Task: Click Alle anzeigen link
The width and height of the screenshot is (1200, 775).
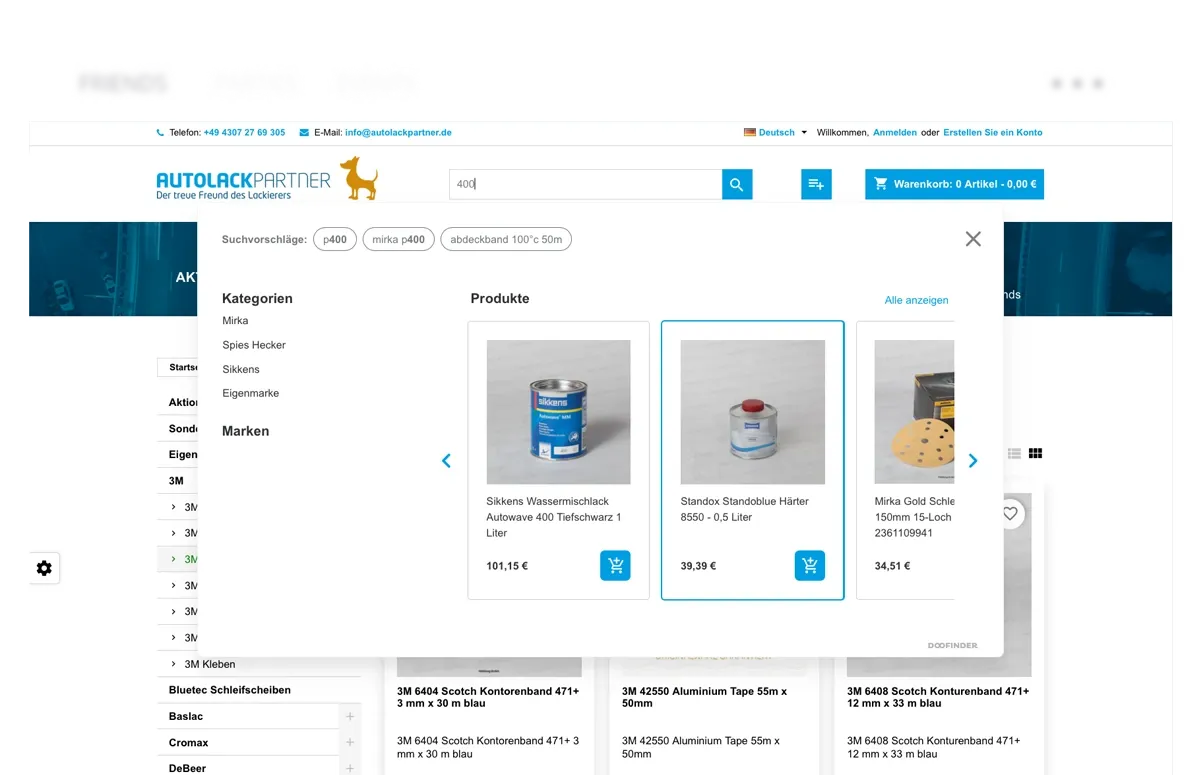Action: pyautogui.click(x=917, y=300)
